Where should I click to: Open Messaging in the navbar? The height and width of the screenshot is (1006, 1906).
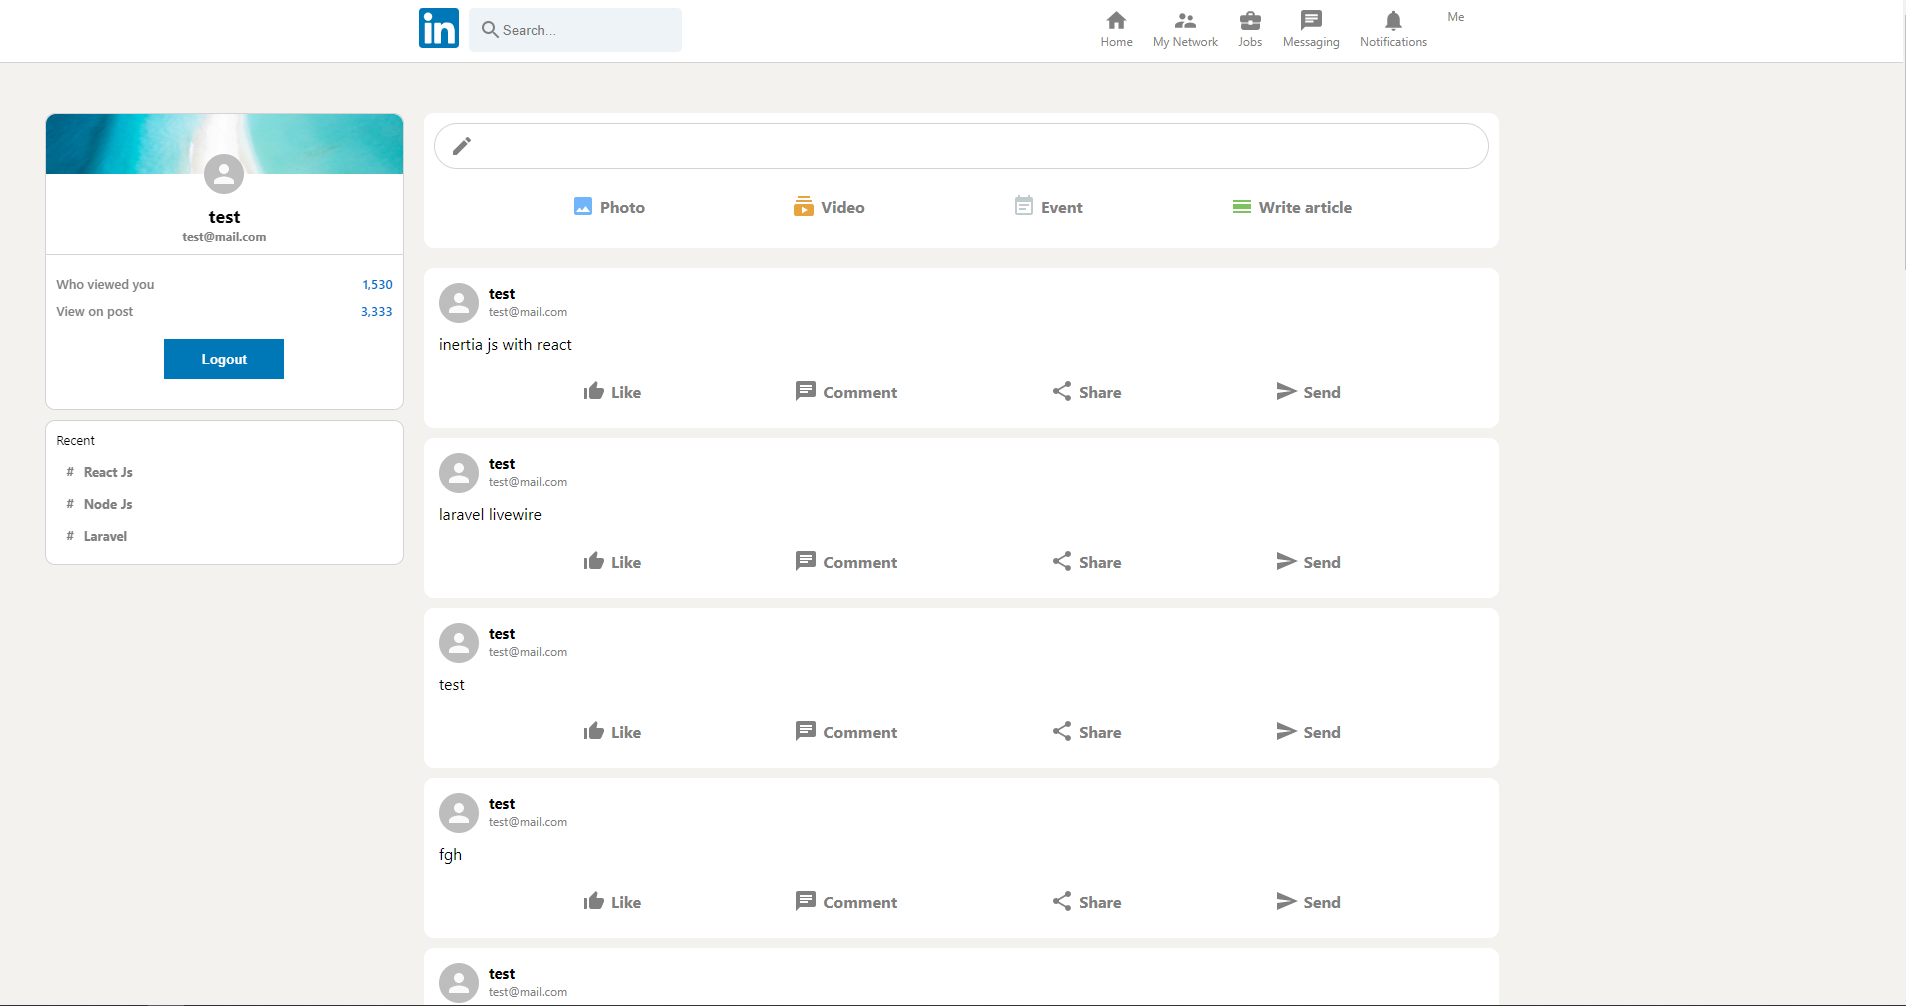click(1311, 30)
